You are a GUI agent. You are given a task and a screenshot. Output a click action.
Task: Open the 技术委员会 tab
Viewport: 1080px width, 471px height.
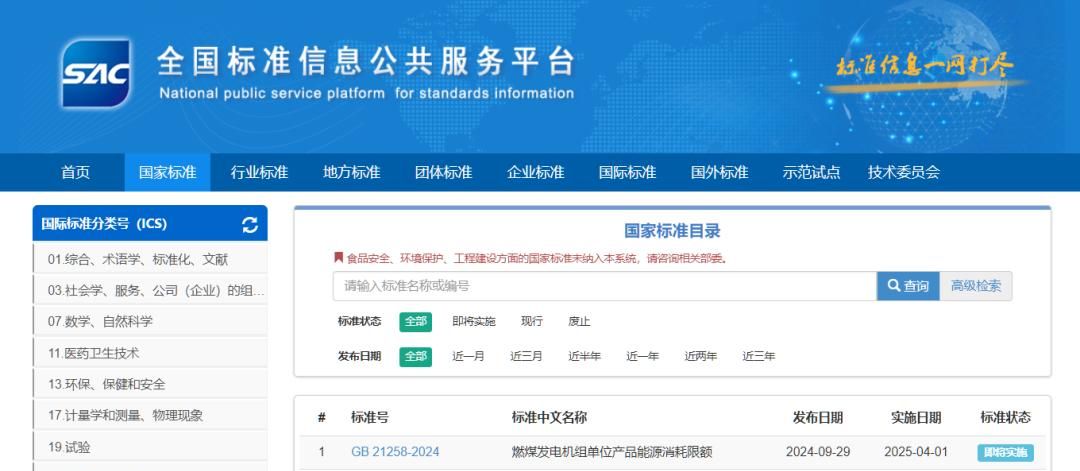pyautogui.click(x=904, y=172)
